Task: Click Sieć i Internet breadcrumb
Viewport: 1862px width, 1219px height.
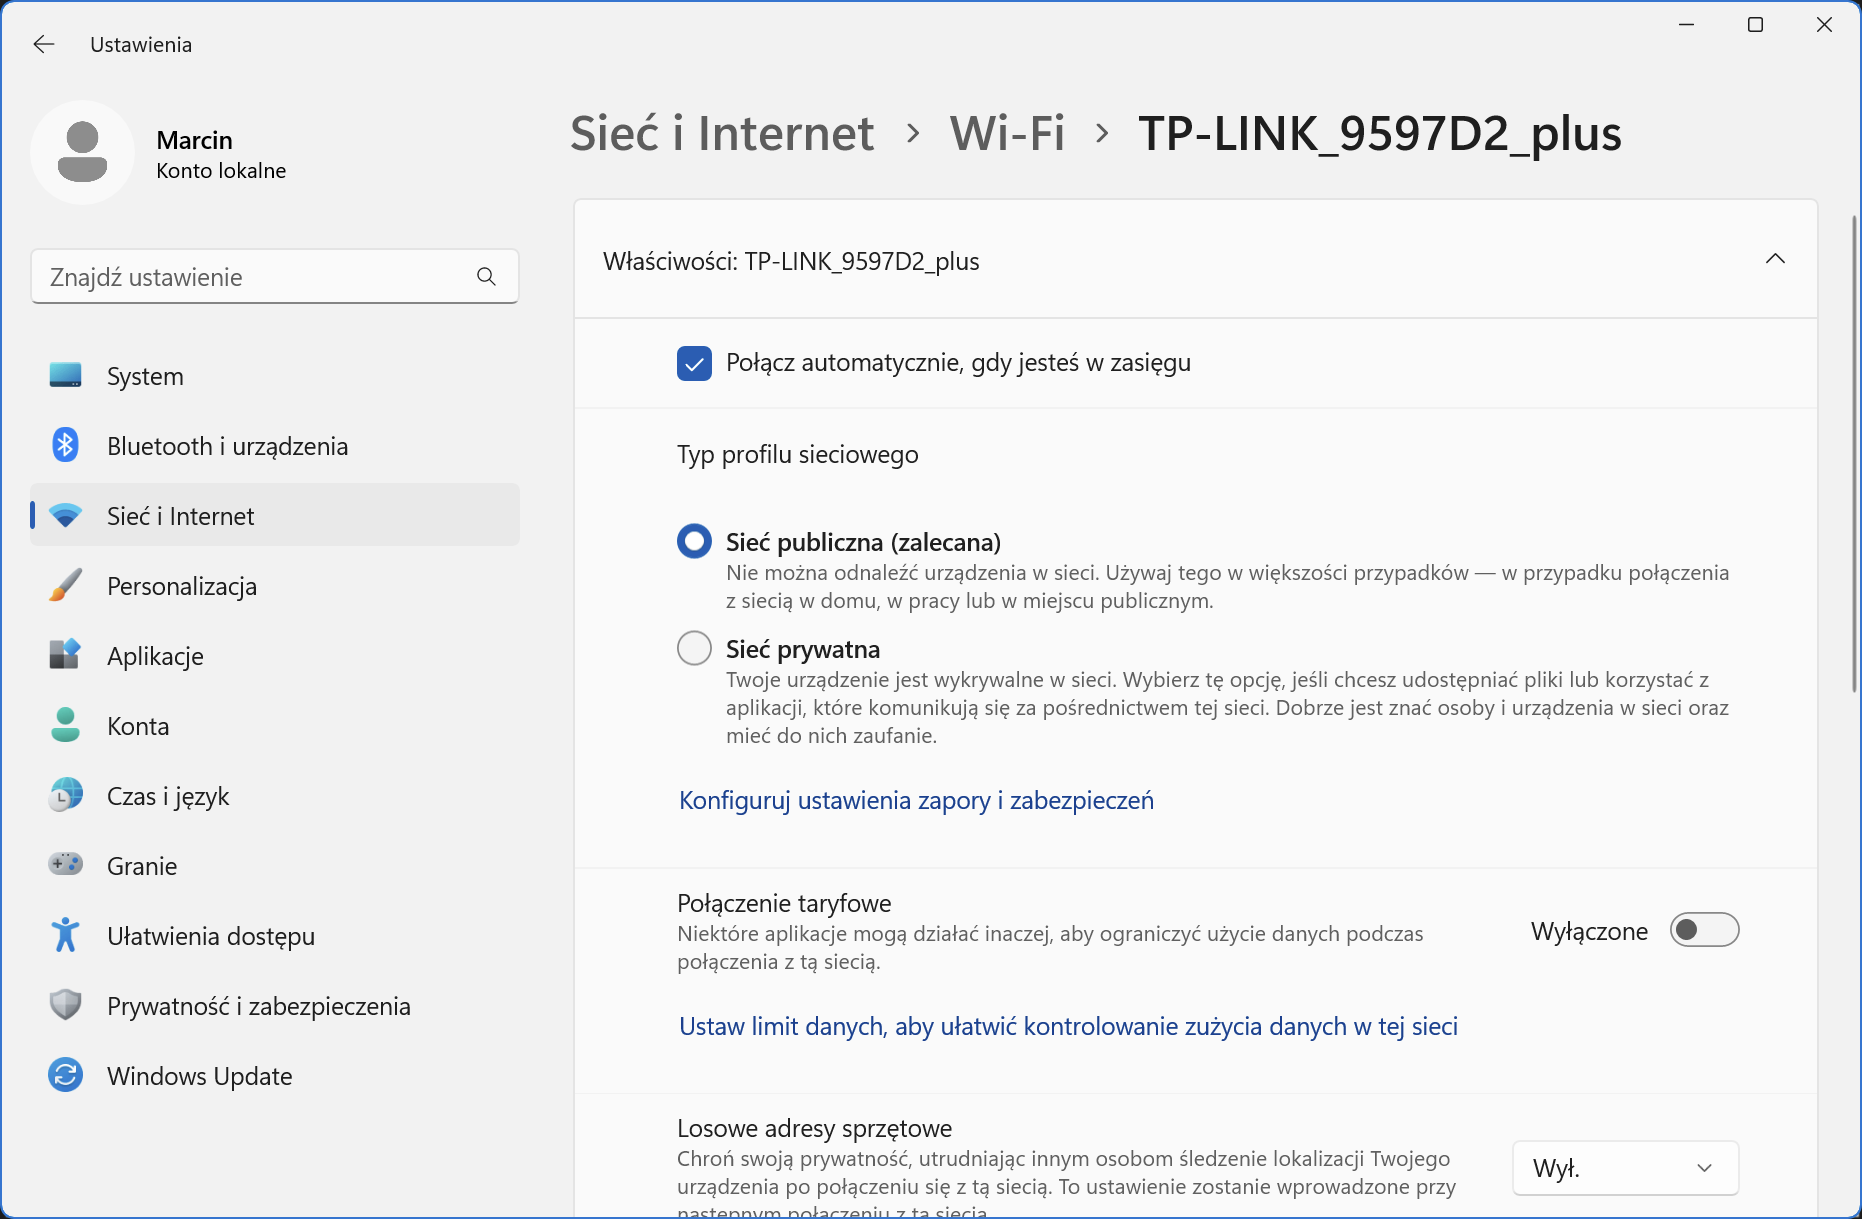Action: point(722,133)
